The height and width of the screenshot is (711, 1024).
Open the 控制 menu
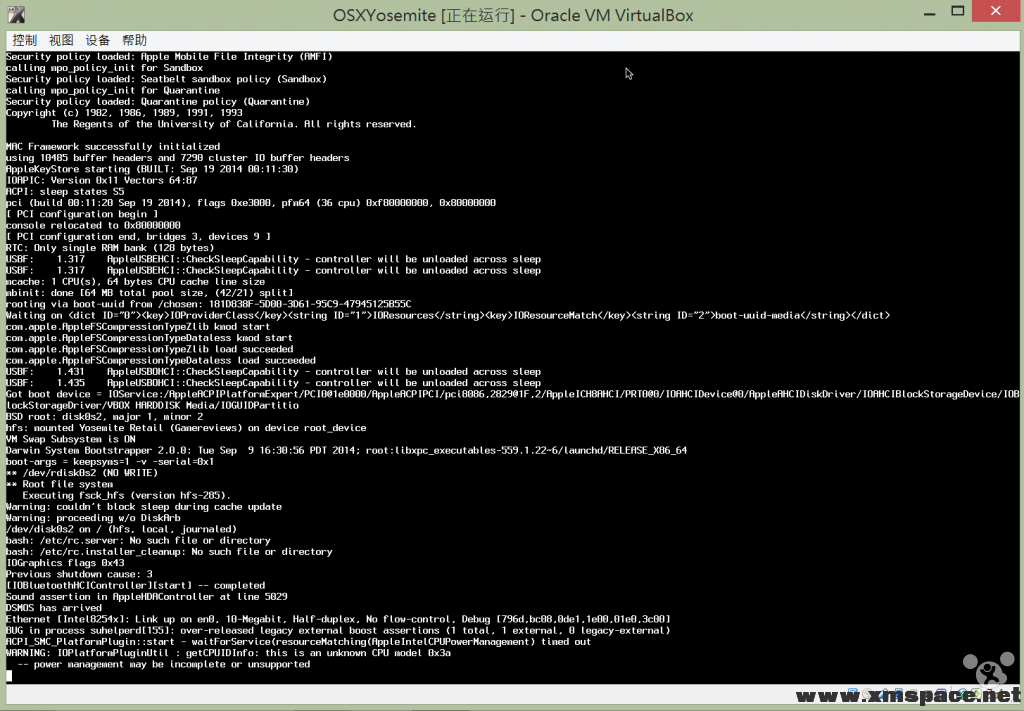pyautogui.click(x=25, y=40)
